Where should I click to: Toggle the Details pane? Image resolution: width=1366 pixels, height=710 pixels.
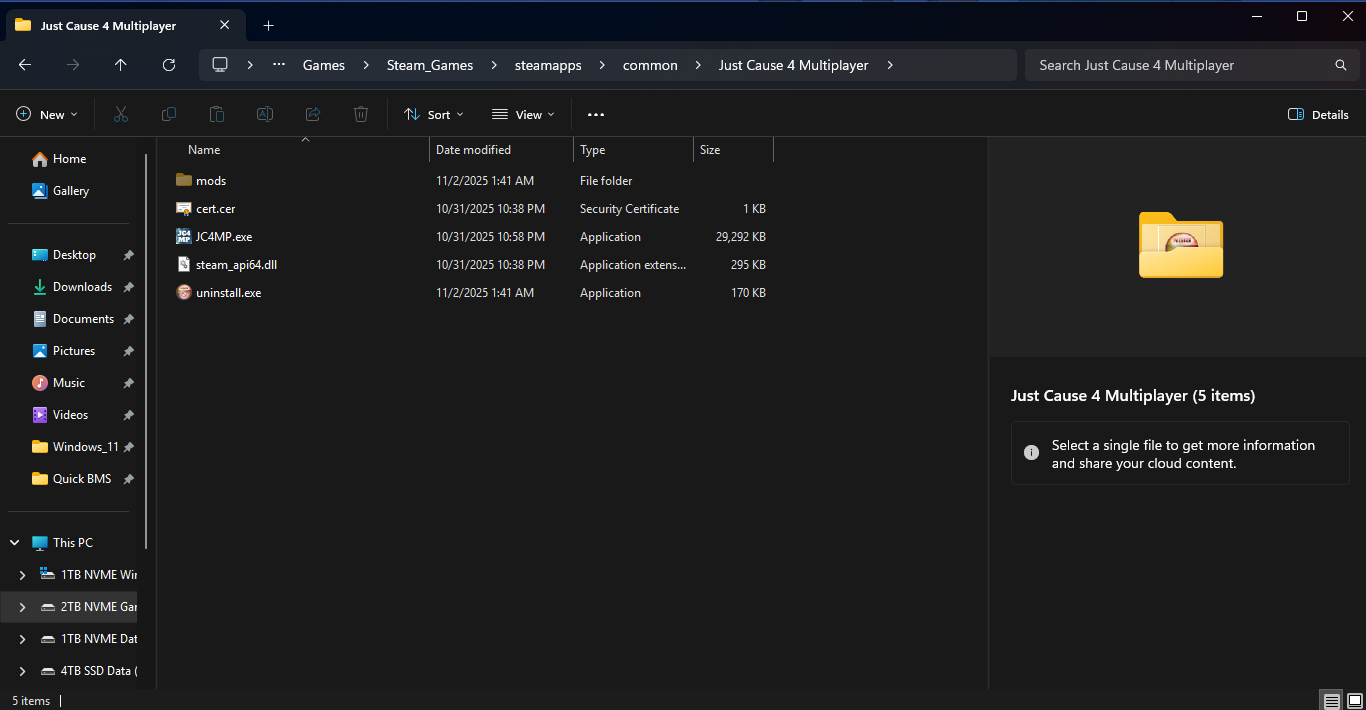(x=1317, y=114)
